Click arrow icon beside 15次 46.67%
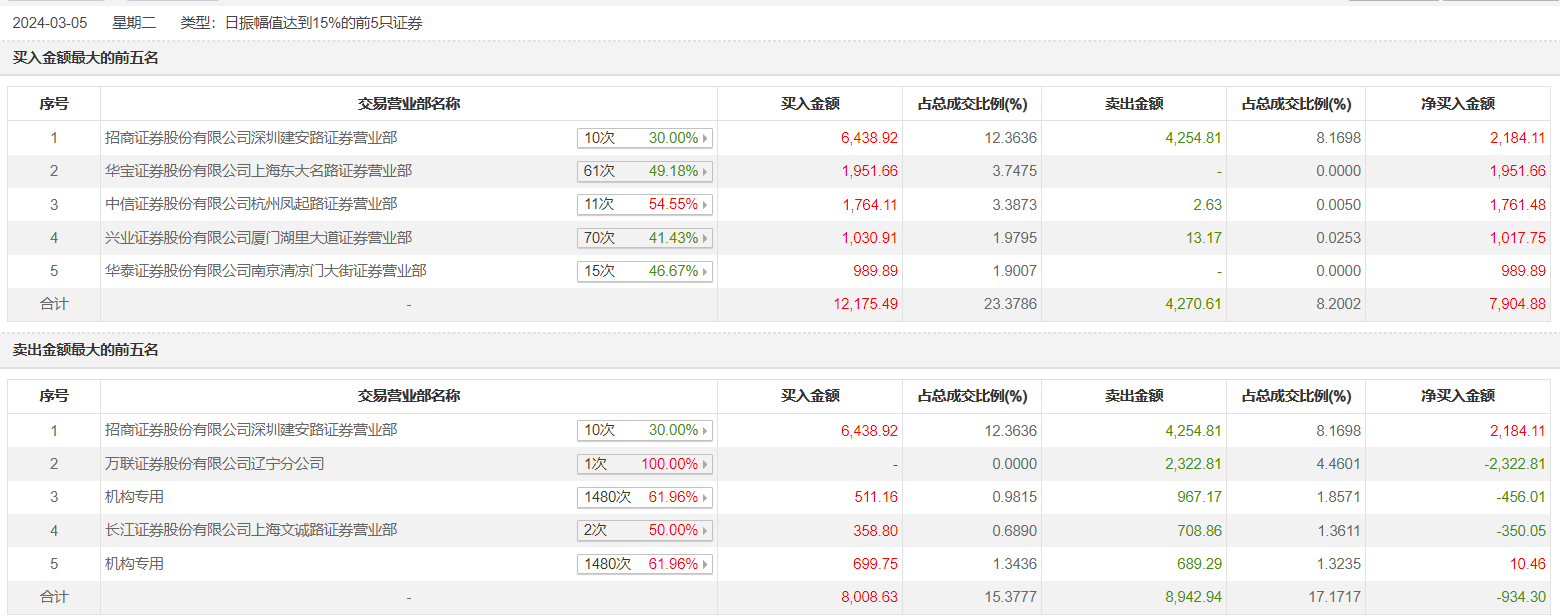The height and width of the screenshot is (616, 1560). tap(706, 271)
